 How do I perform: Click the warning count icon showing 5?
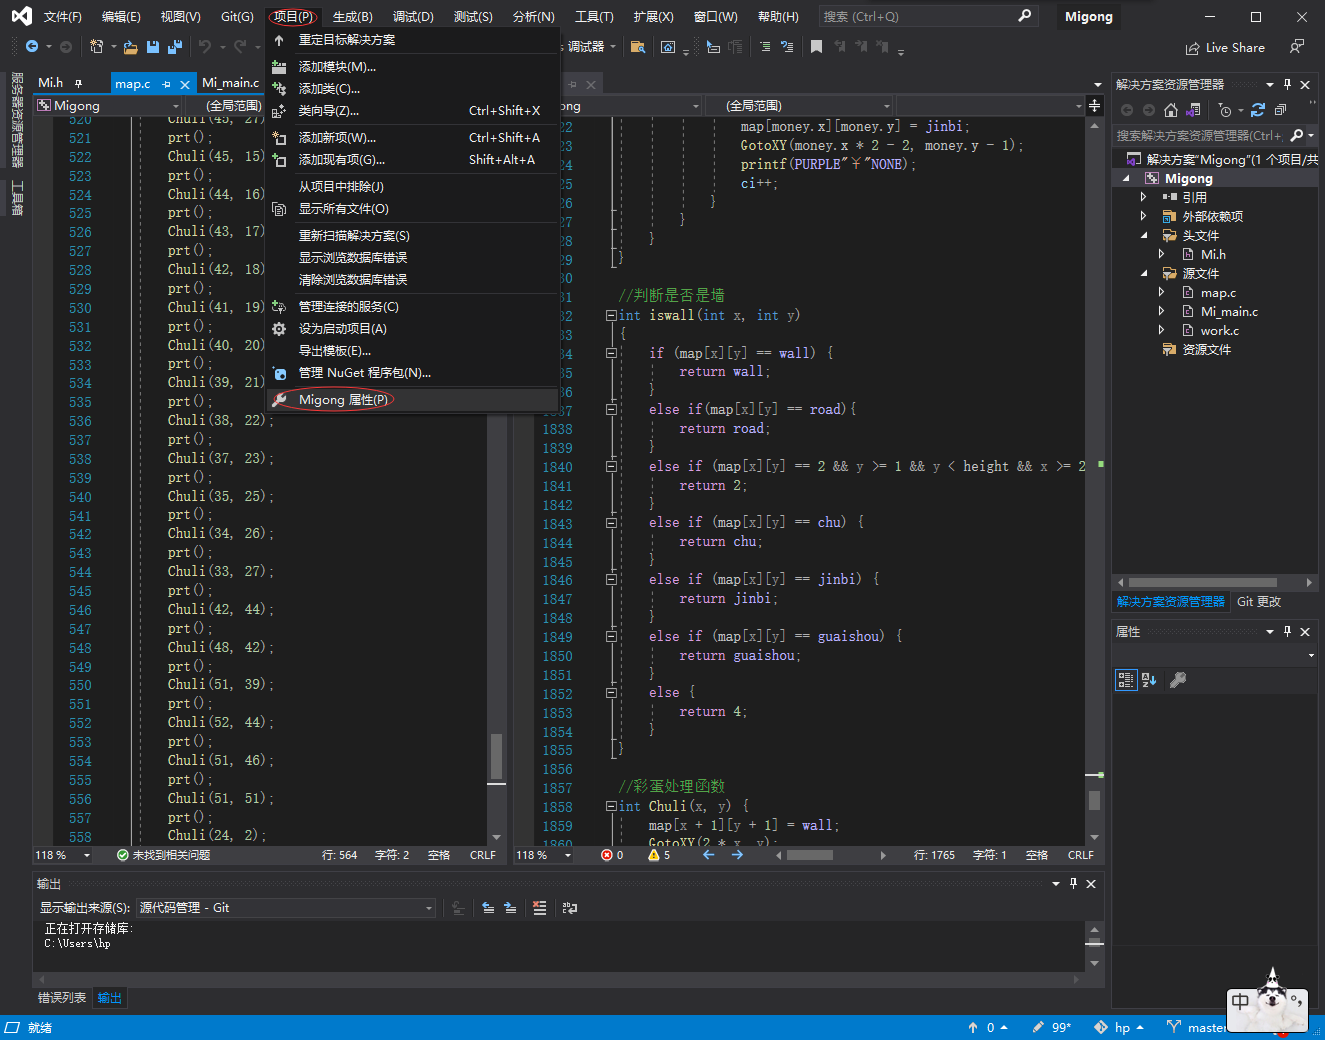(x=654, y=855)
